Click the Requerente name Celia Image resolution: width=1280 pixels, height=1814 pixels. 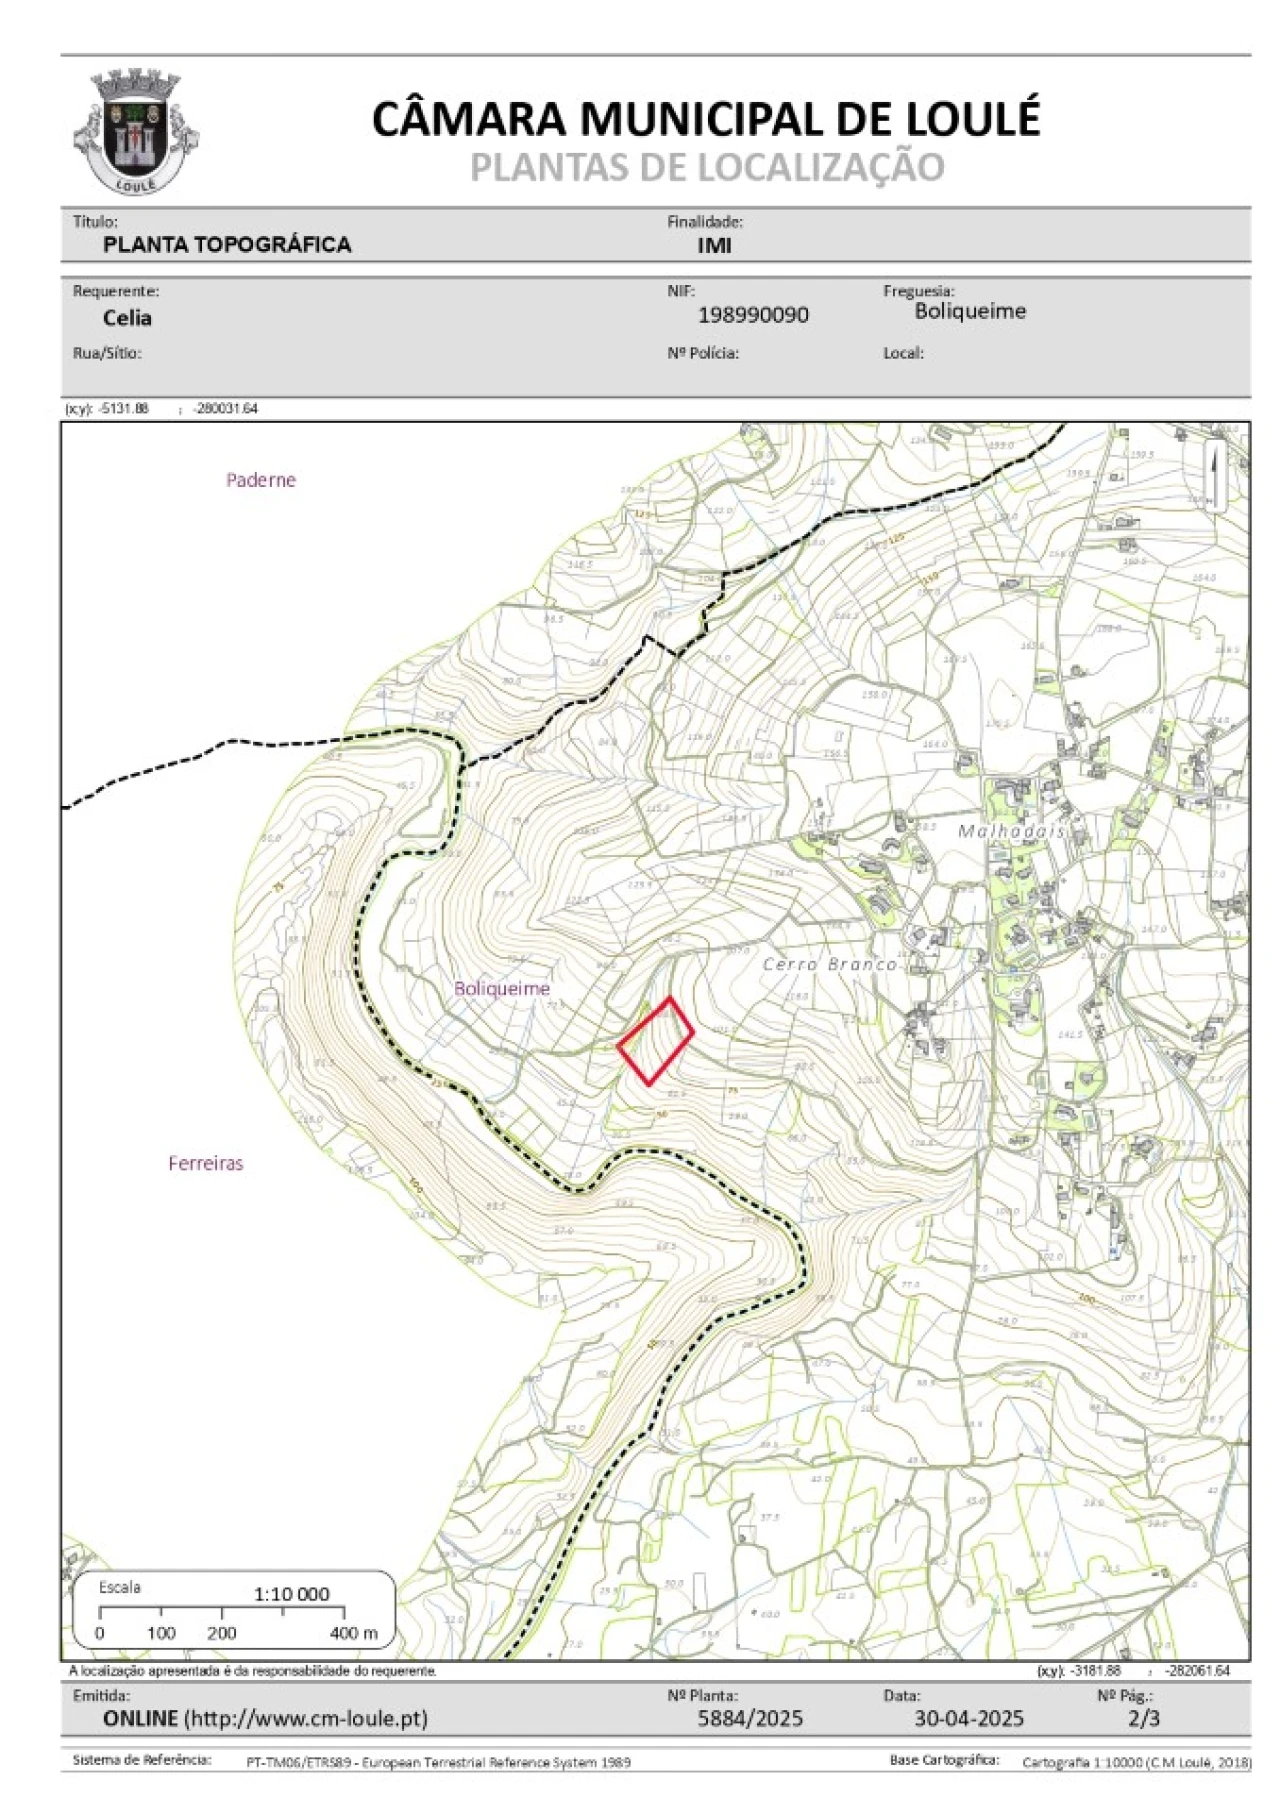[127, 318]
